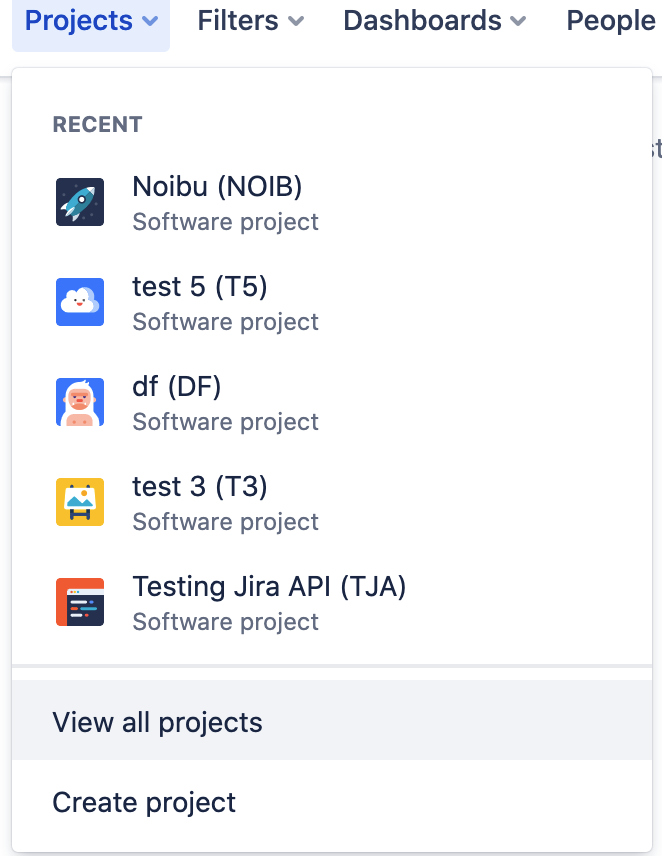Image resolution: width=662 pixels, height=856 pixels.
Task: Collapse the Projects dropdown chevron
Action: pyautogui.click(x=150, y=22)
